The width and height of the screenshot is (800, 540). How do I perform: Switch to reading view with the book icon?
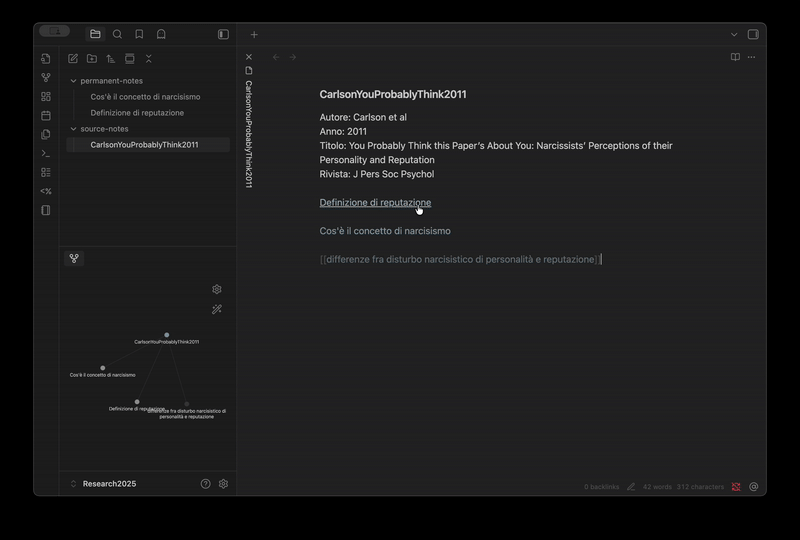coord(735,57)
